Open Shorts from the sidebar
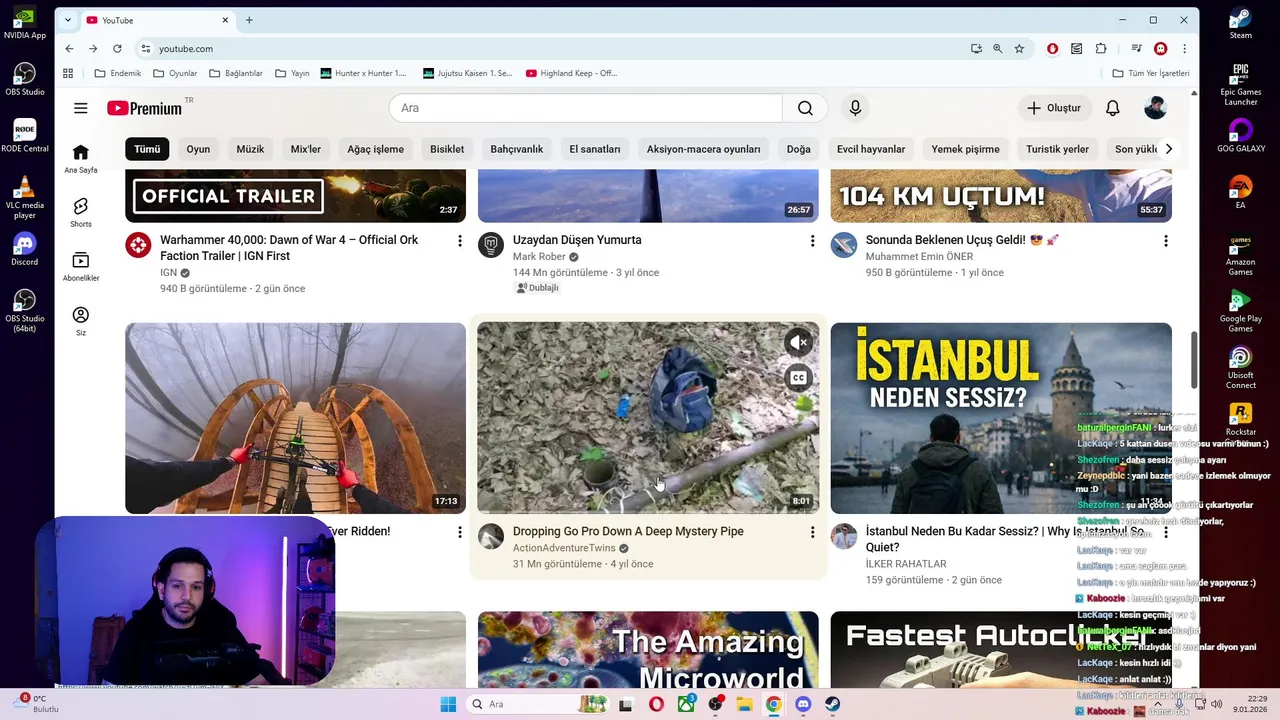The image size is (1280, 720). tap(81, 212)
